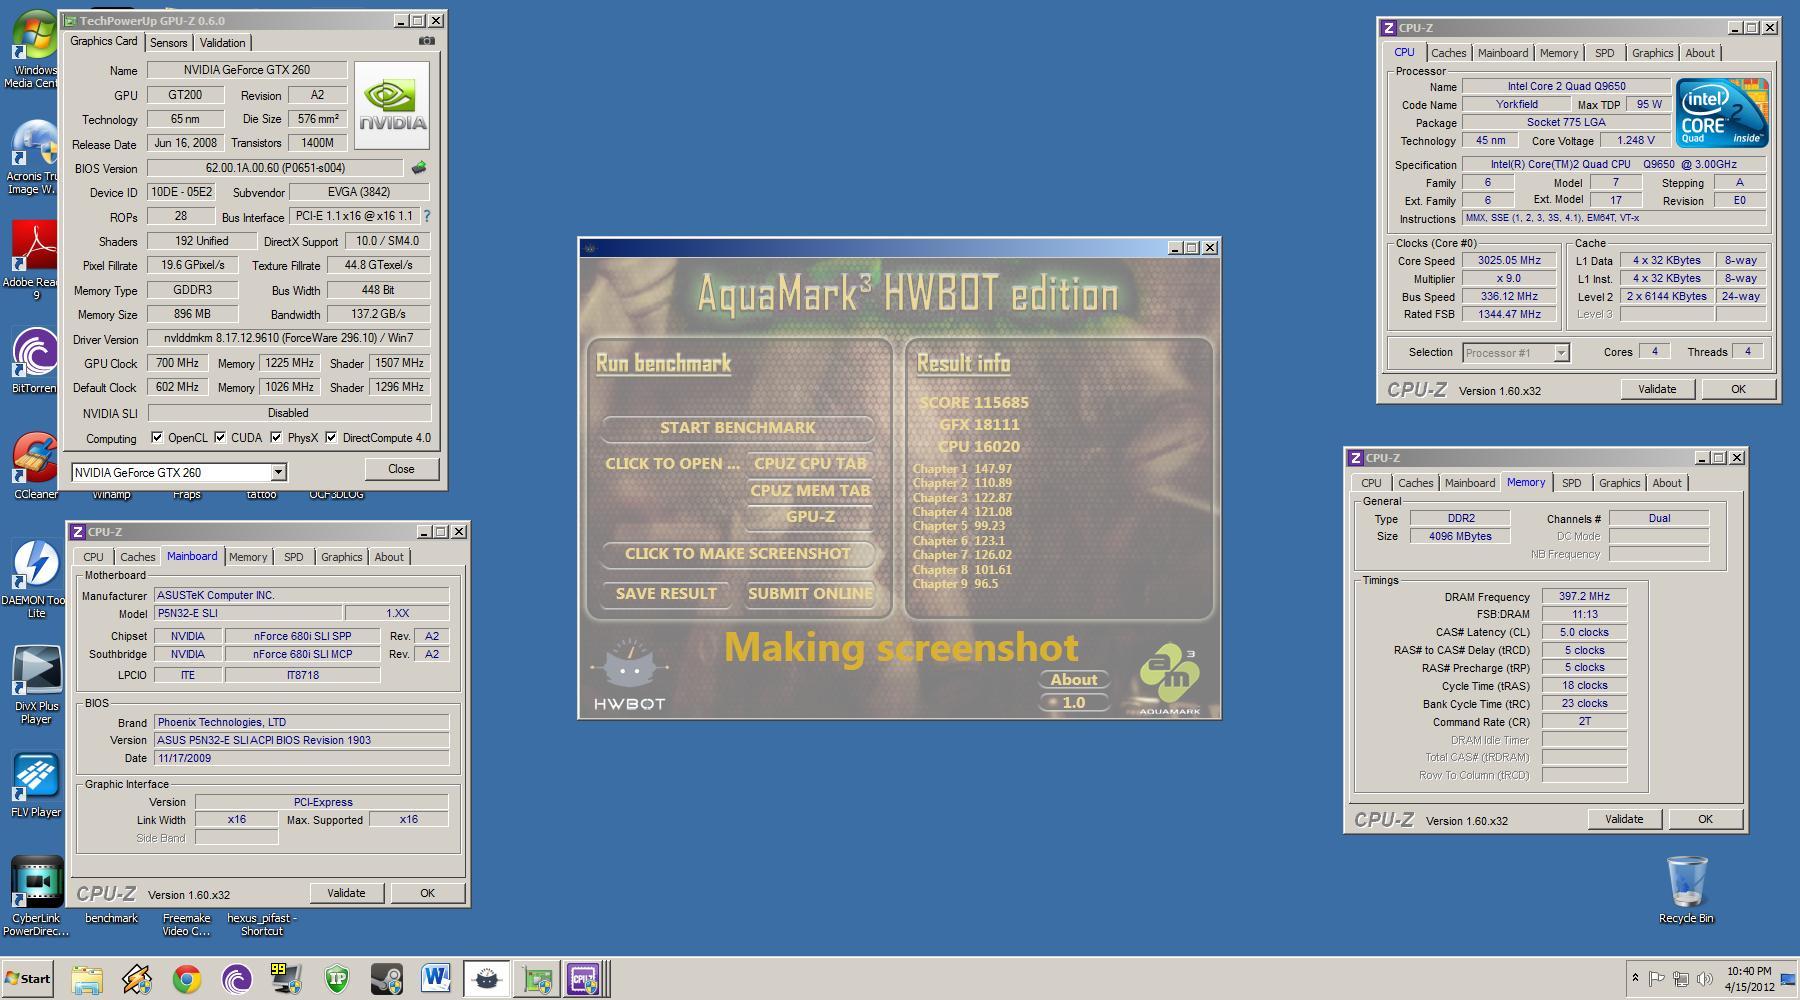Click the Microsoft Word taskbar icon
Screen dimensions: 1800x1000
[x=436, y=979]
